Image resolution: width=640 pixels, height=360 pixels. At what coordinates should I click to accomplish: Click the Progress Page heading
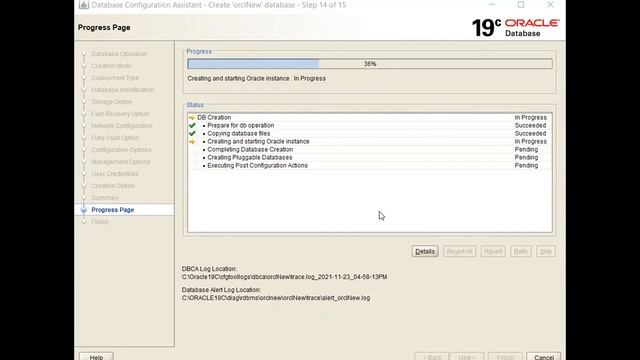(x=104, y=27)
